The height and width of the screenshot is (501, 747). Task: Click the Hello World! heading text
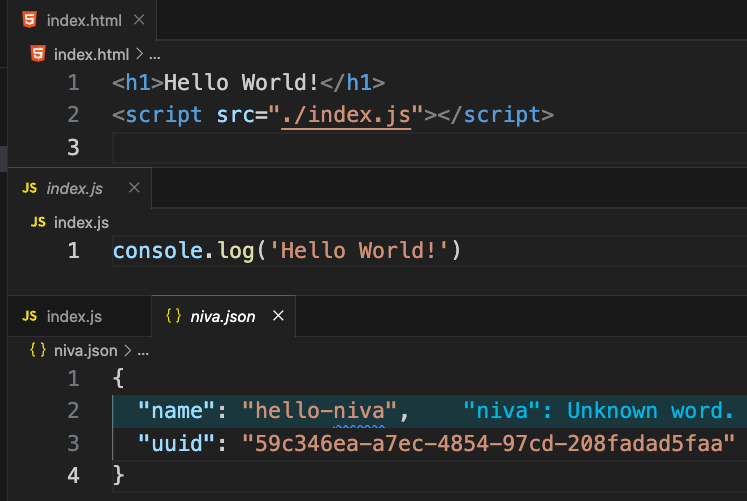(x=242, y=82)
